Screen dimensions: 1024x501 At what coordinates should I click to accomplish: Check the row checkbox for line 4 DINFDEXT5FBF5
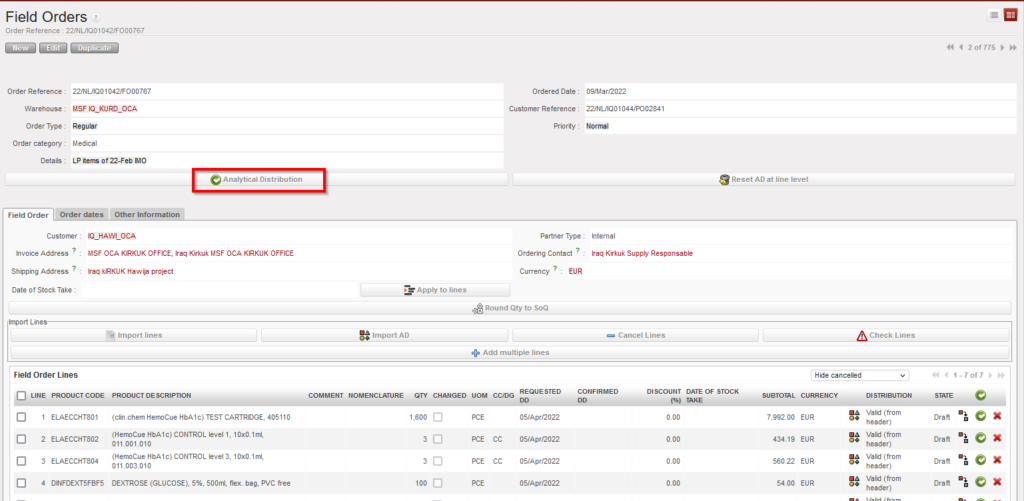[x=21, y=483]
